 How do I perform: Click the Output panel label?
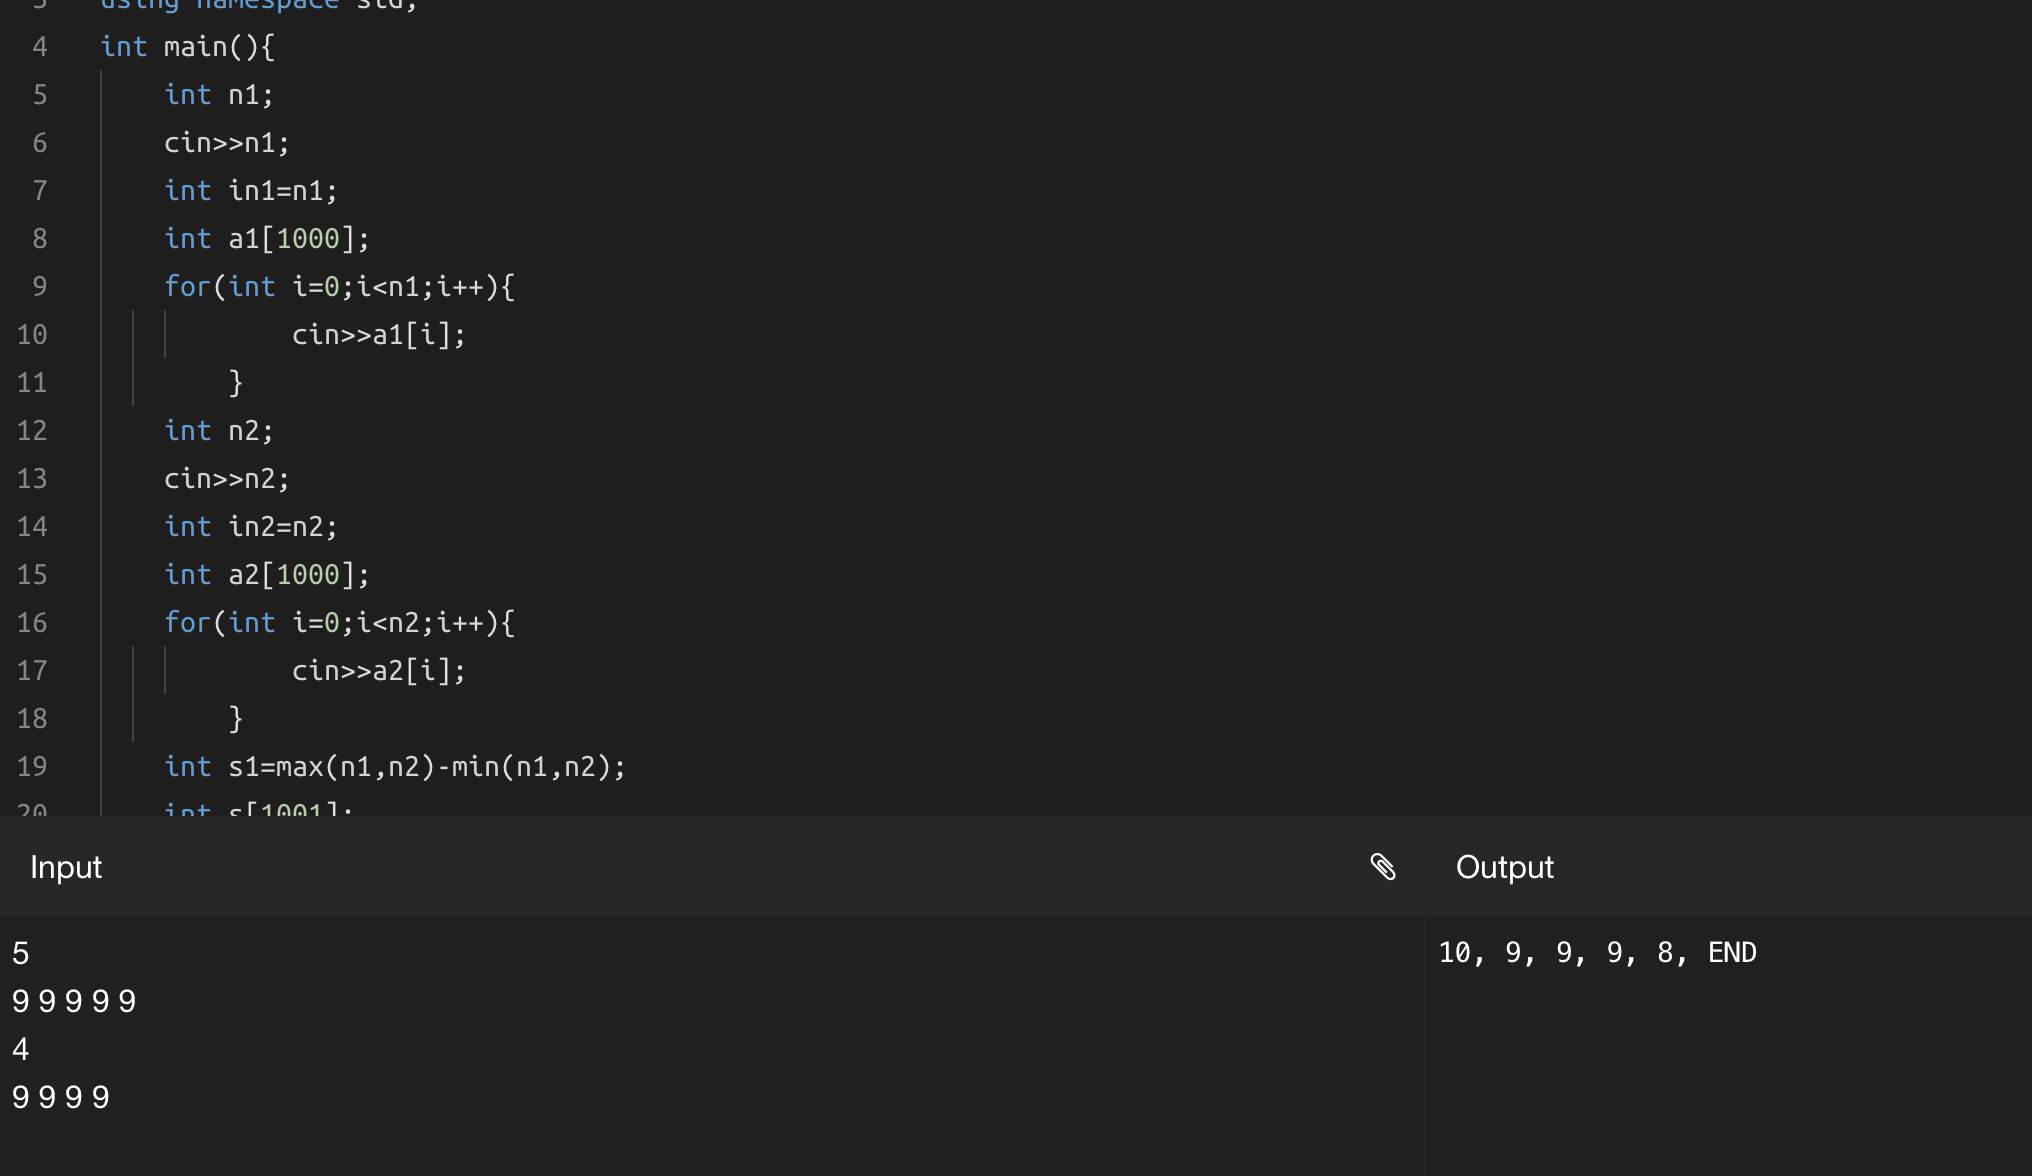[1505, 867]
